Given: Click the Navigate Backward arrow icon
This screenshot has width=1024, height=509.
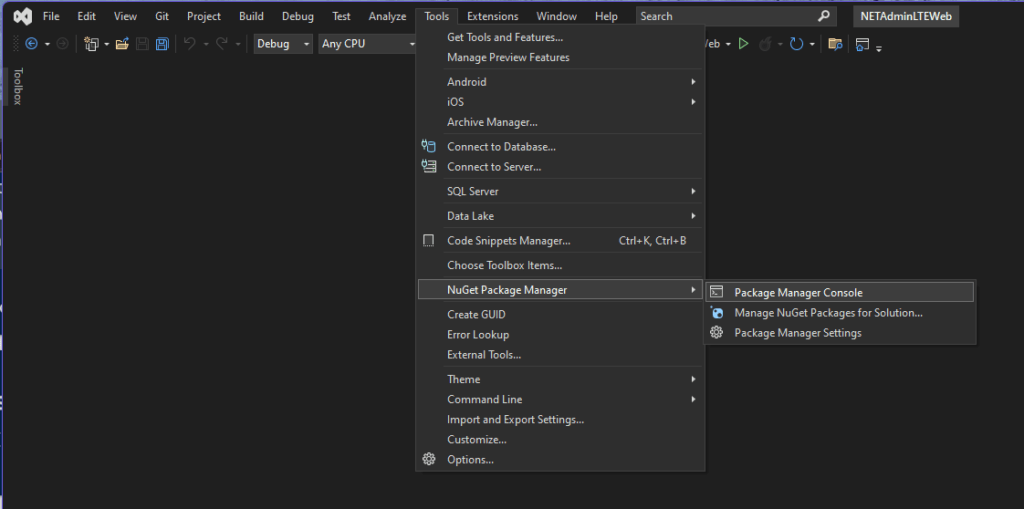Looking at the screenshot, I should point(31,44).
